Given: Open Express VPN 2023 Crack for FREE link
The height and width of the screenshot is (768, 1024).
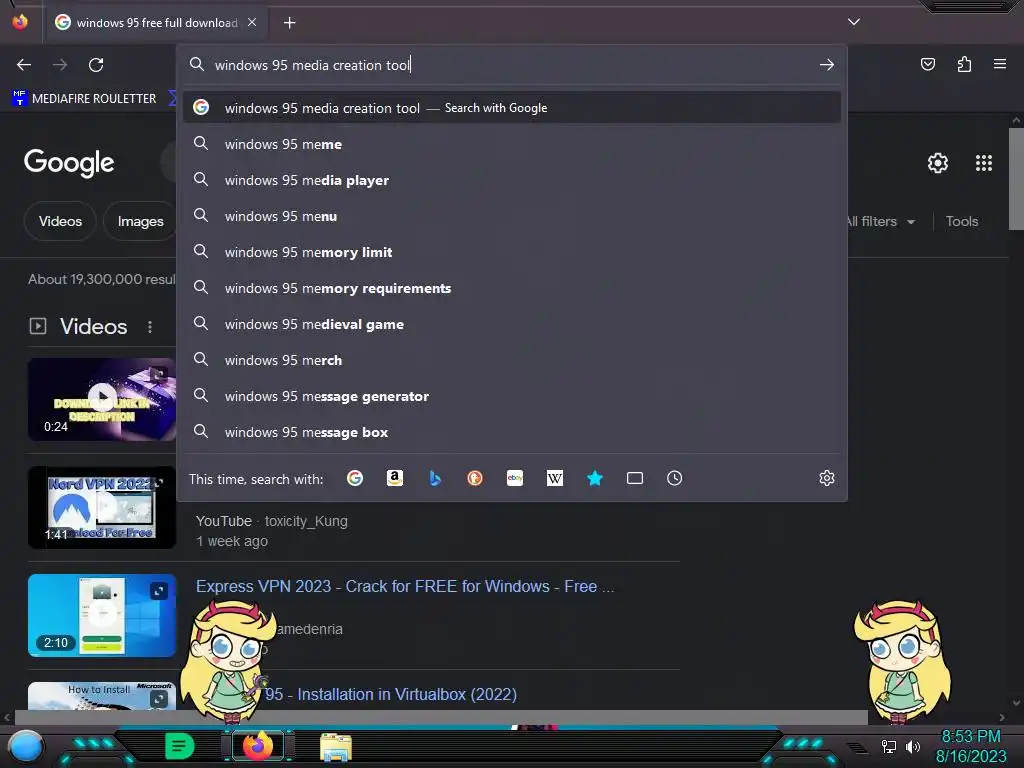Looking at the screenshot, I should click(405, 586).
